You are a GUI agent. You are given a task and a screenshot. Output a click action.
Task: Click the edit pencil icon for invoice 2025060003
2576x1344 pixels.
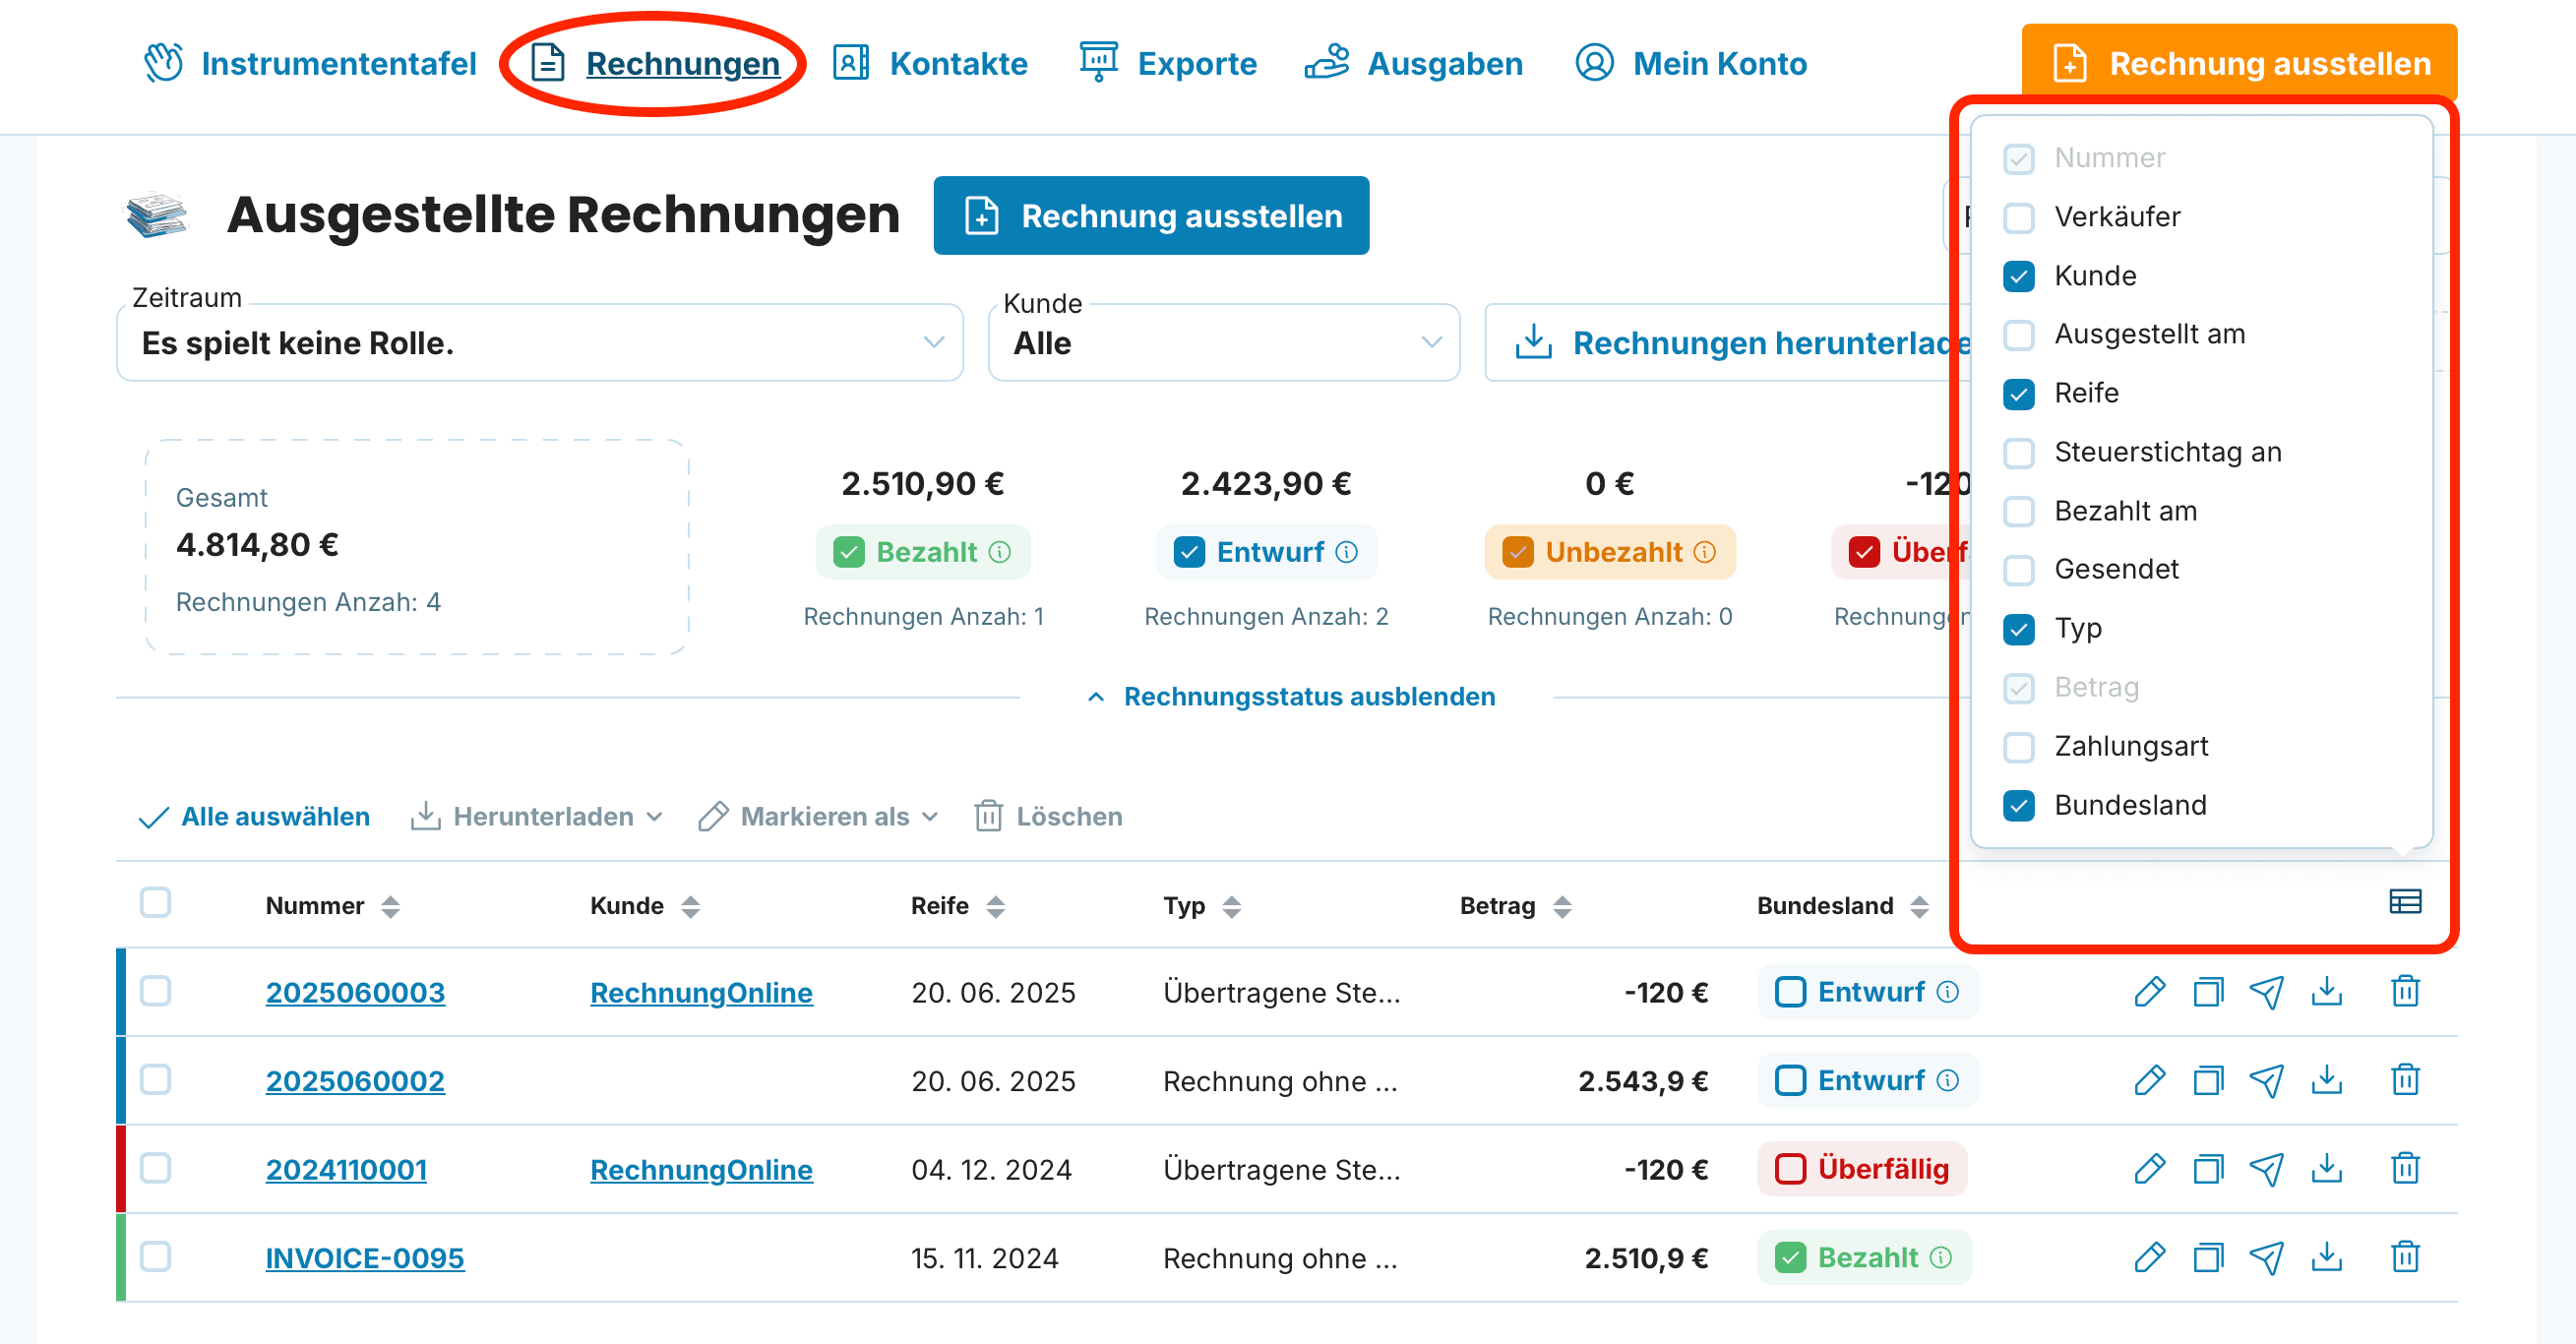coord(2149,992)
